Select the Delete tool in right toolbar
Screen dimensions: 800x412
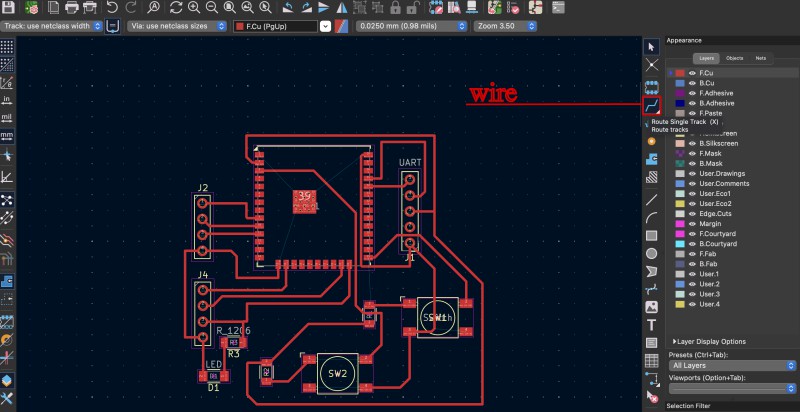[652, 396]
